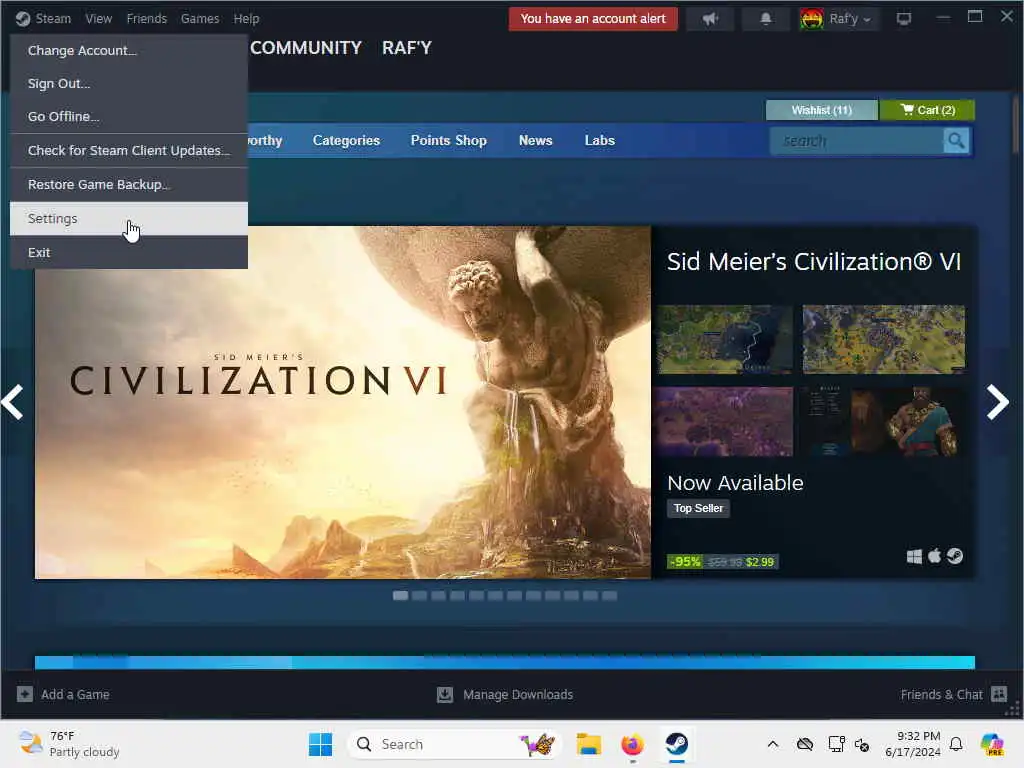Open File Explorer from taskbar
The width and height of the screenshot is (1024, 768).
pos(588,744)
